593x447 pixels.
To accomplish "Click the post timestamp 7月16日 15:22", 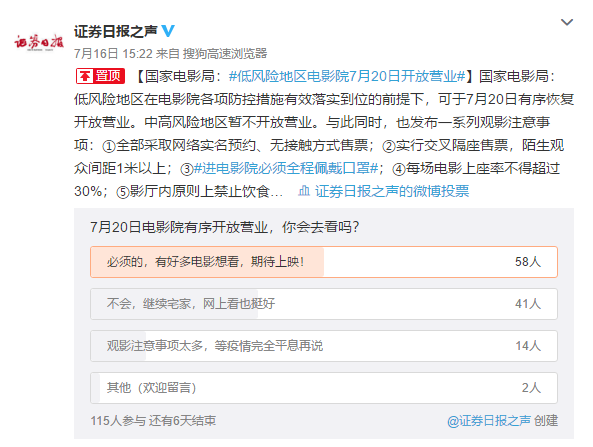I will [113, 54].
